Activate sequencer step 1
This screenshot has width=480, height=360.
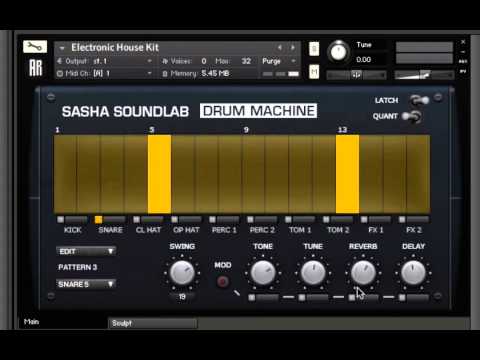65,174
